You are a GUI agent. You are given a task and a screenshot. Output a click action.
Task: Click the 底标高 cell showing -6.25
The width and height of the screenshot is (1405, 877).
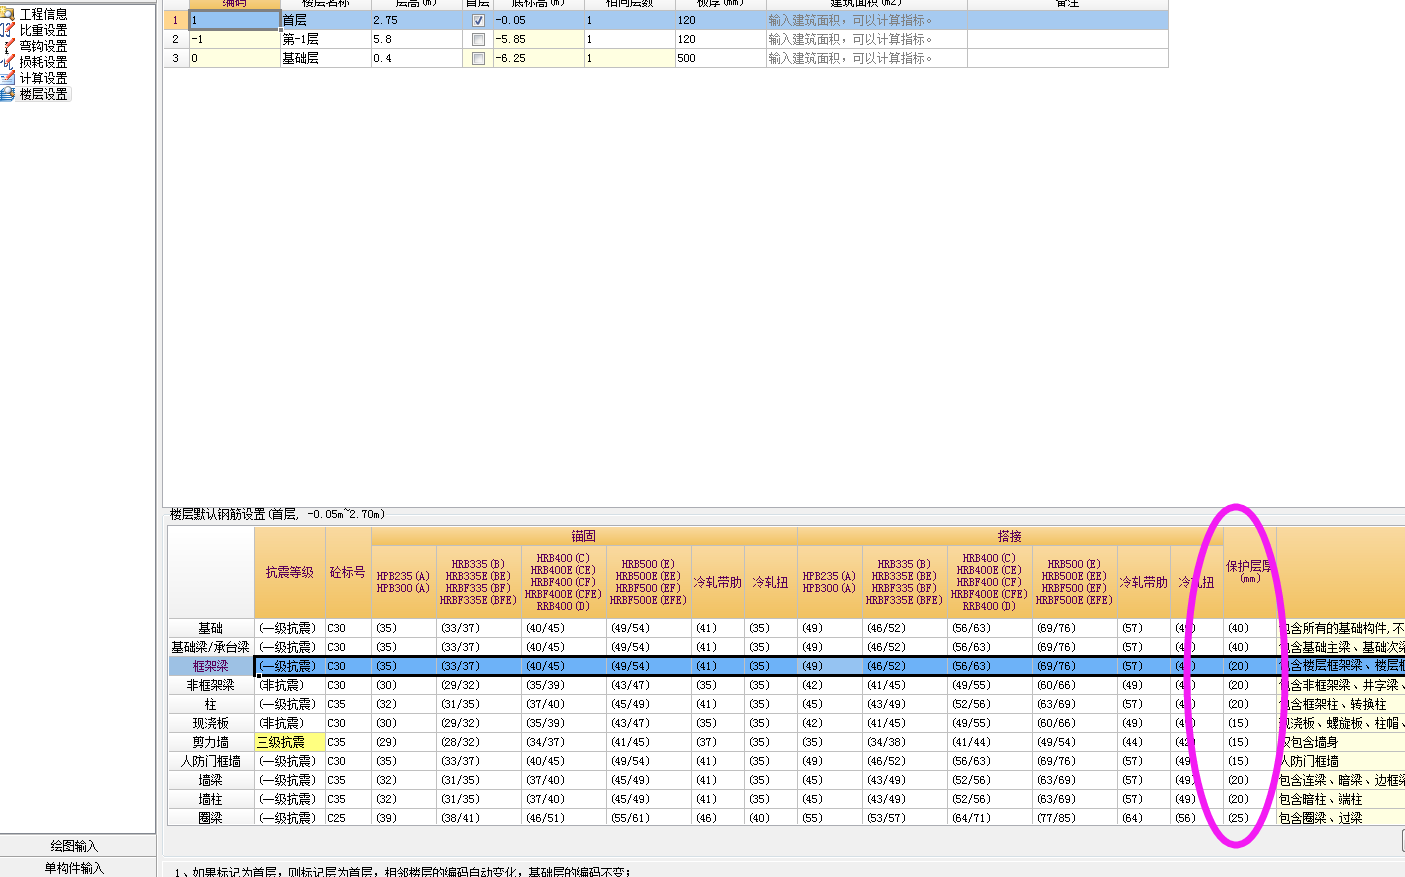(x=538, y=58)
